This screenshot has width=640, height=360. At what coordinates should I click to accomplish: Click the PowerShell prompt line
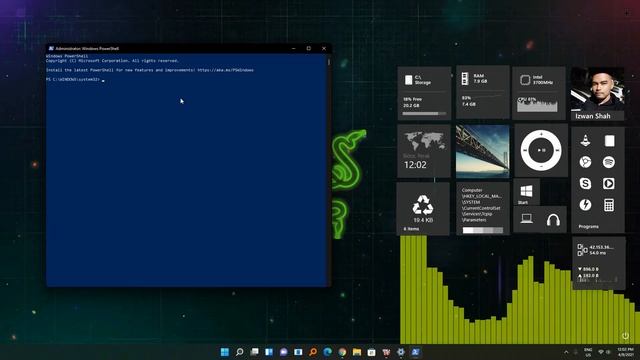75,80
